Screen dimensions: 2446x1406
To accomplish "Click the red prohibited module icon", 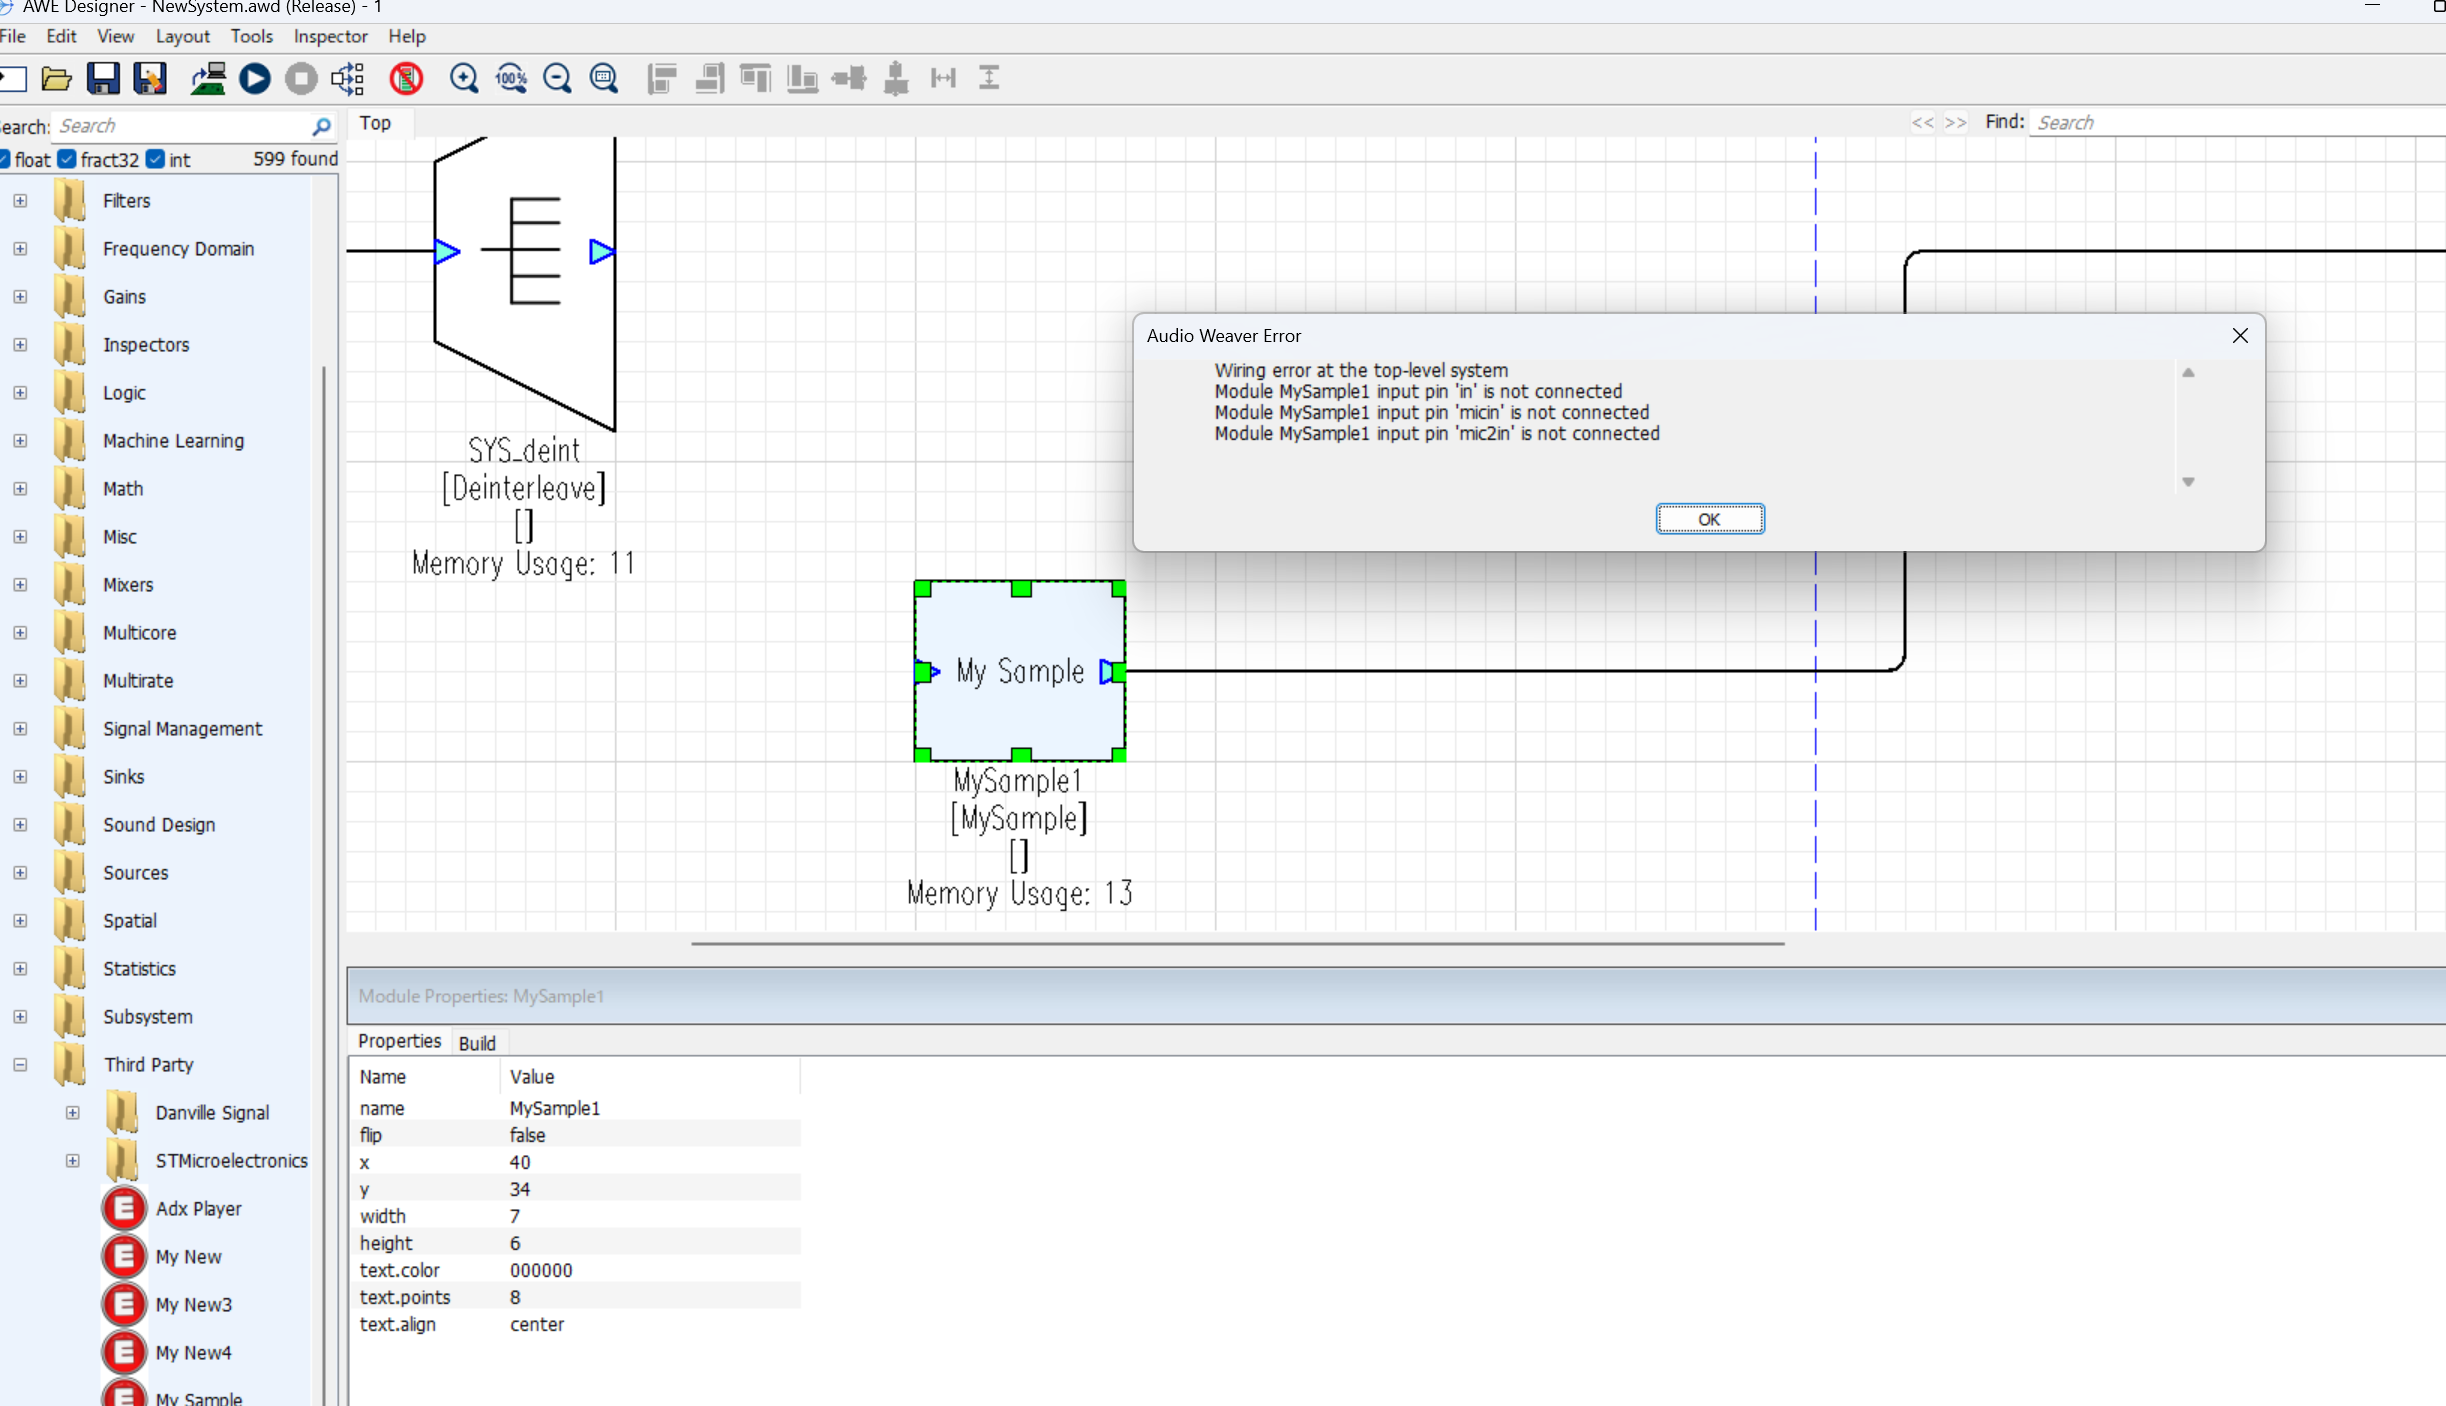I will (x=407, y=78).
